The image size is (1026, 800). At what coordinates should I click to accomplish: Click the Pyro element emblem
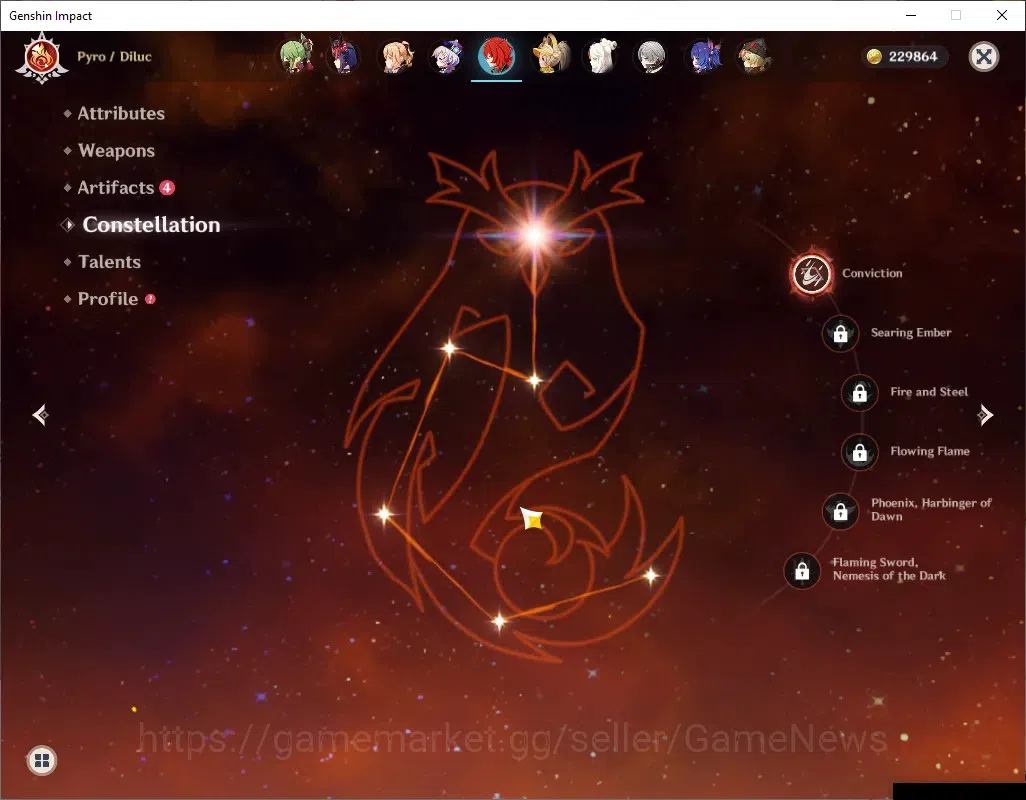coord(42,58)
